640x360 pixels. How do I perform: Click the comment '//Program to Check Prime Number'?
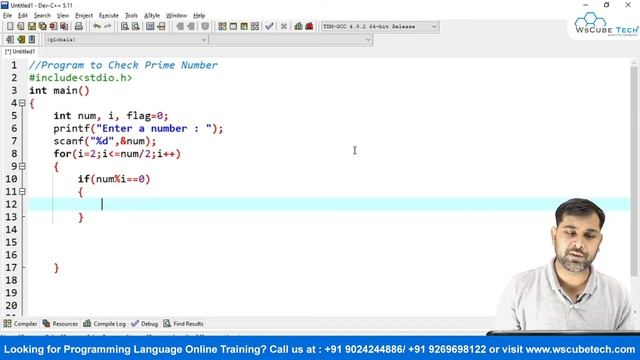(x=123, y=65)
